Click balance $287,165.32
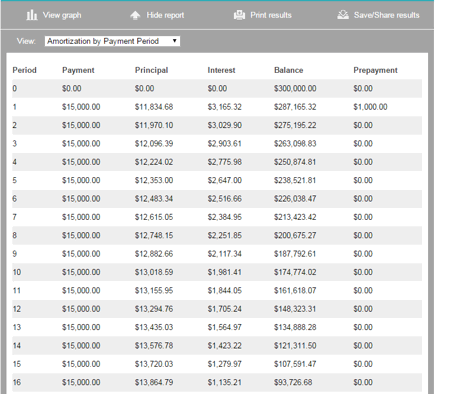Viewport: 450px width, 394px height. tap(295, 107)
